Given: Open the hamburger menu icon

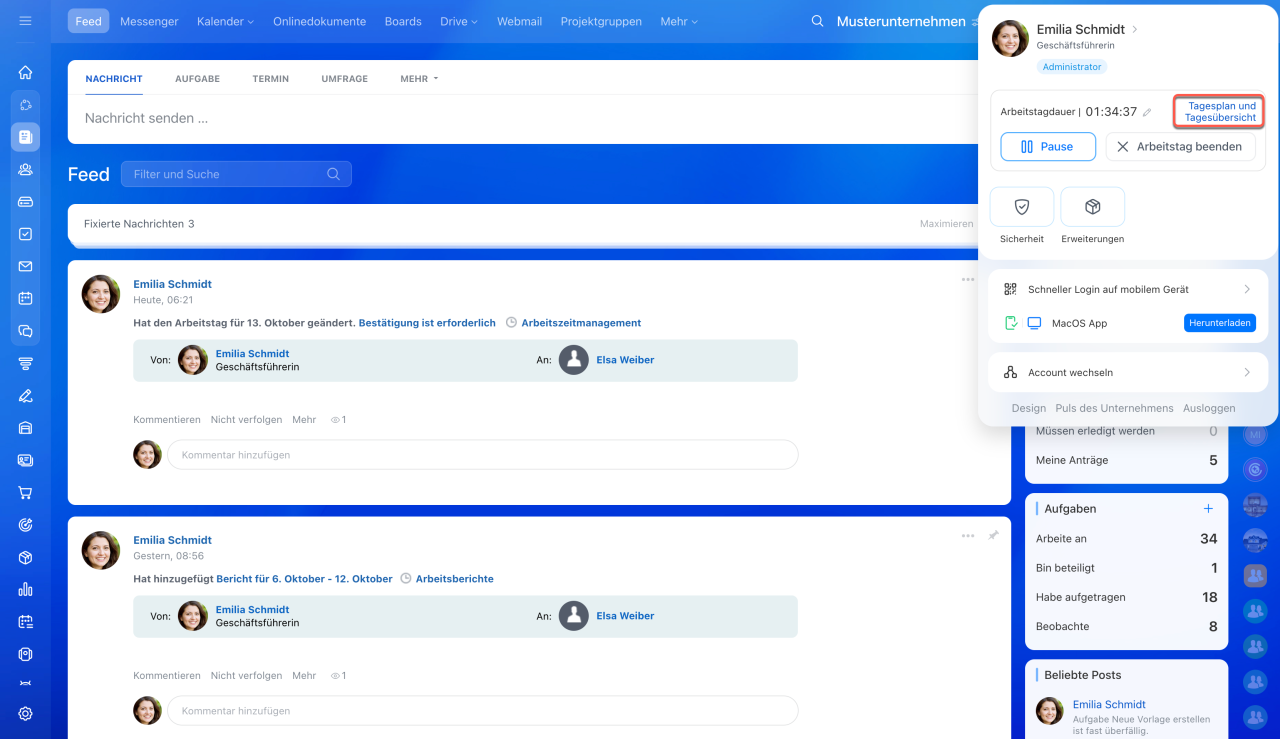Looking at the screenshot, I should [x=25, y=21].
